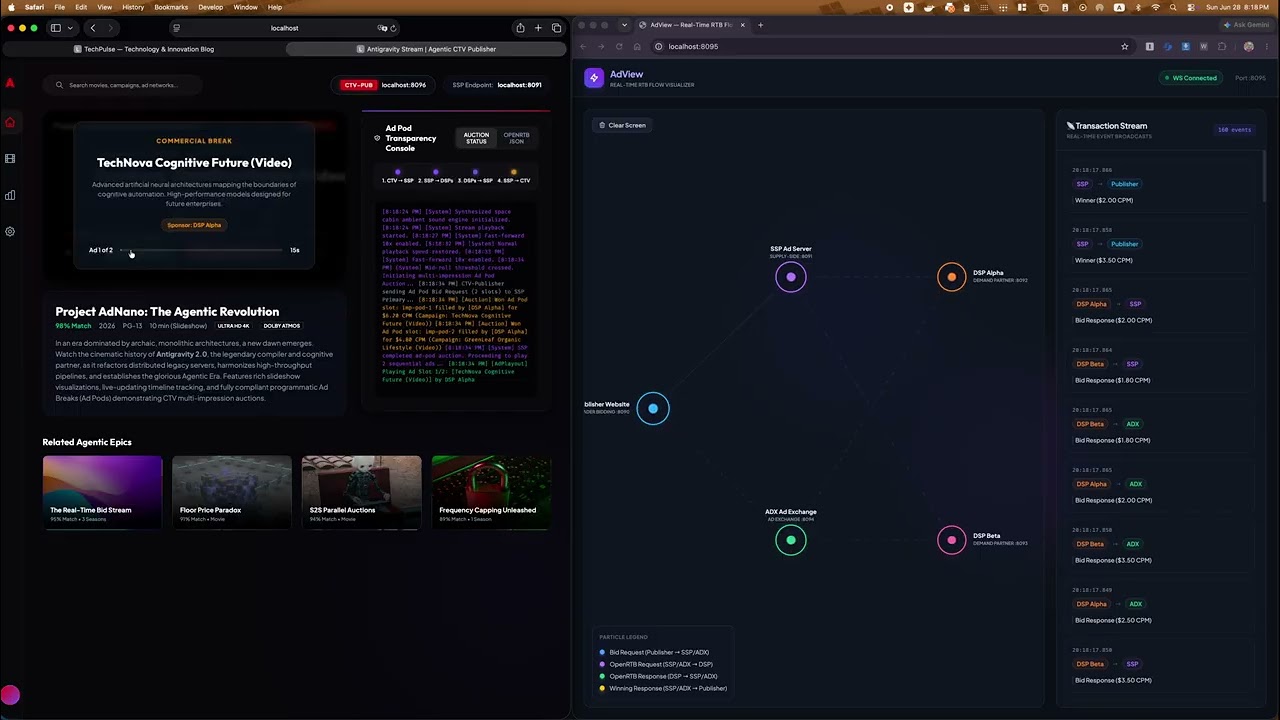Click the 1. CTV → SSP step indicator
Viewport: 1280px width, 720px height.
(397, 176)
